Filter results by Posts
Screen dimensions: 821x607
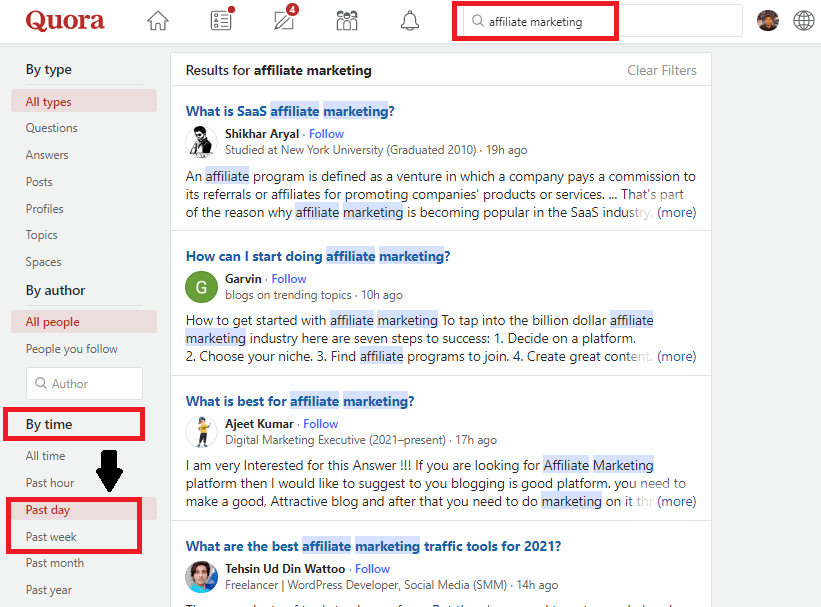tap(39, 182)
